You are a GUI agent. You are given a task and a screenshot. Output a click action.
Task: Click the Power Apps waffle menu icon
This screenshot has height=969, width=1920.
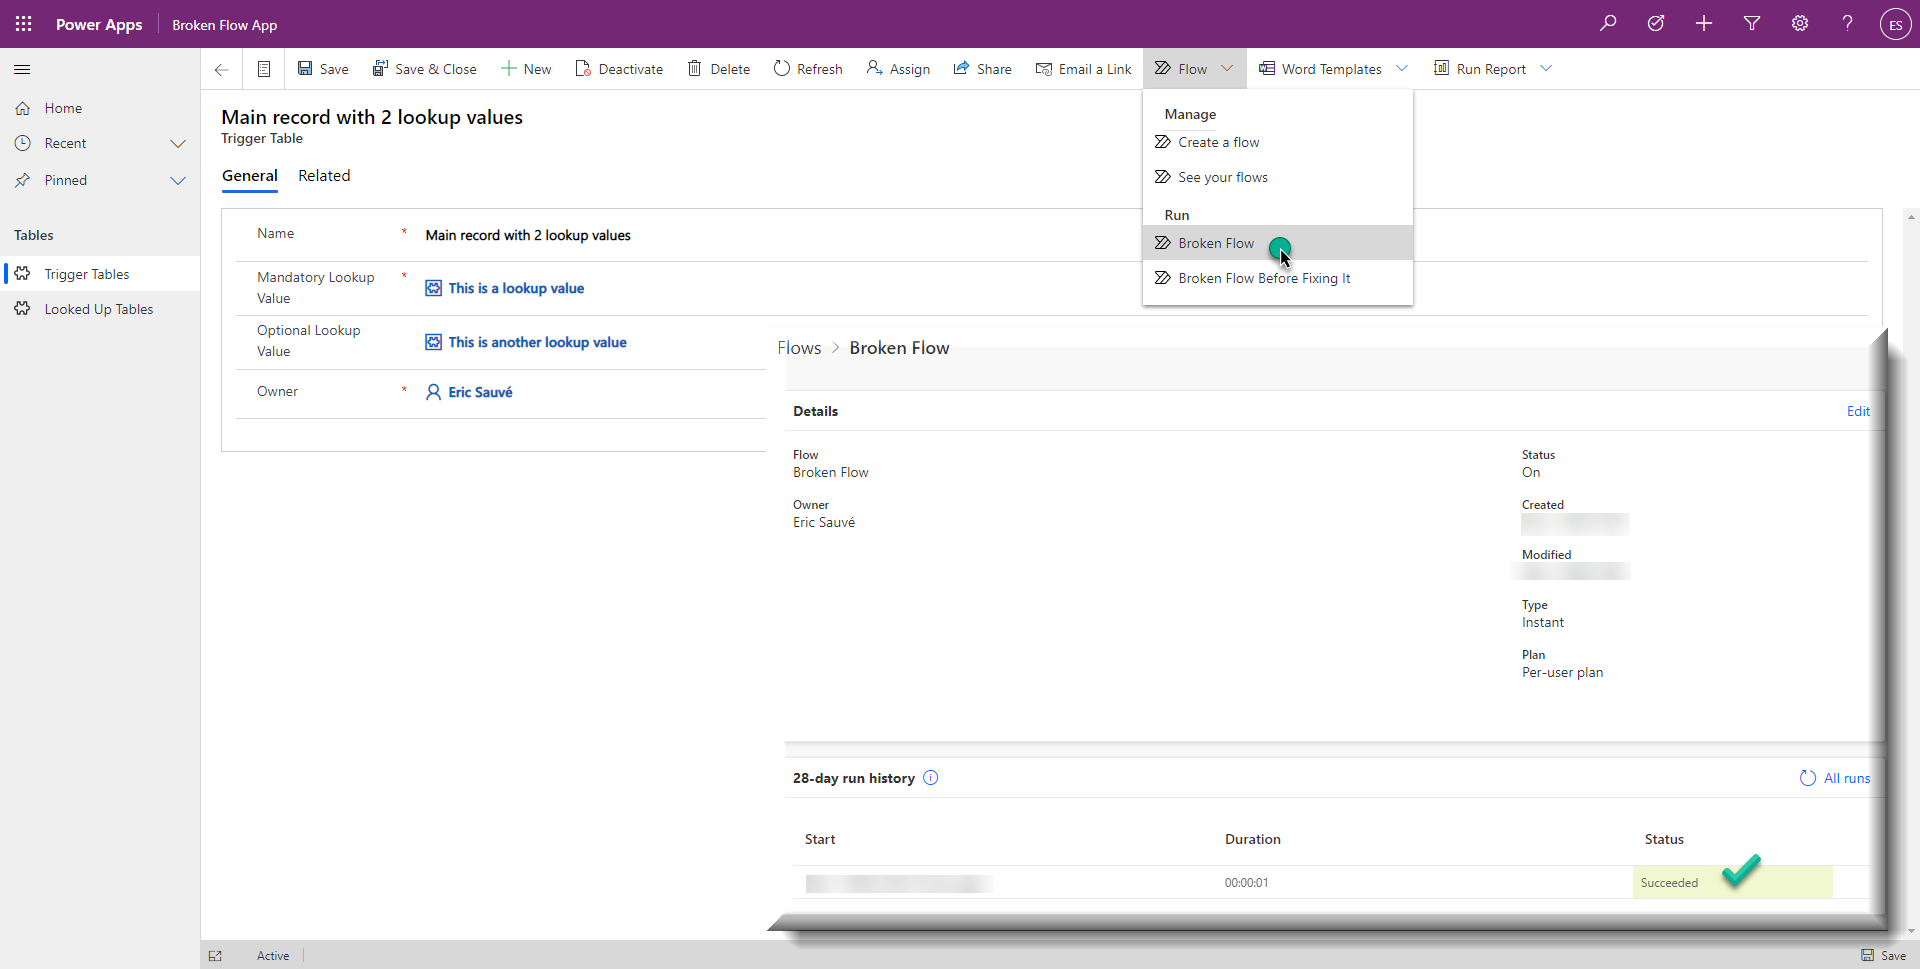(22, 23)
